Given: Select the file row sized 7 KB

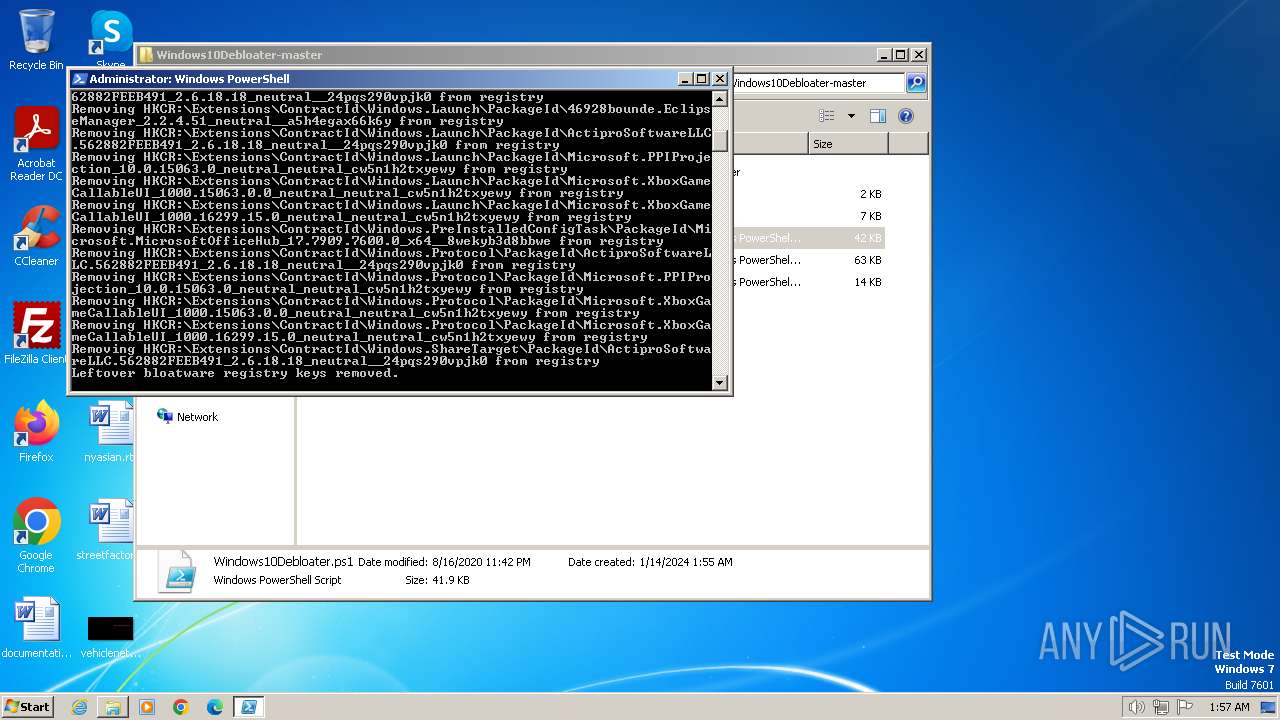Looking at the screenshot, I should point(808,216).
